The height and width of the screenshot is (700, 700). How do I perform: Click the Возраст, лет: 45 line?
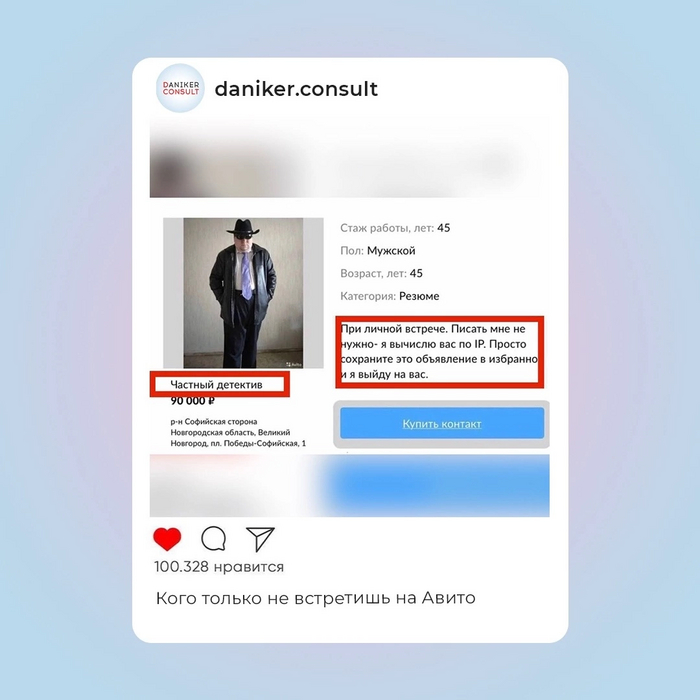[381, 273]
